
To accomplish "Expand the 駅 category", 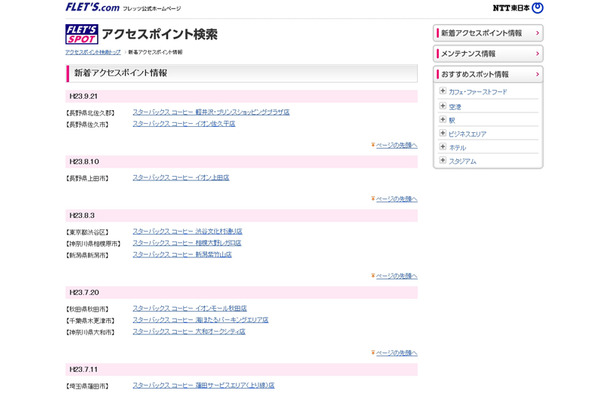I will pyautogui.click(x=442, y=119).
